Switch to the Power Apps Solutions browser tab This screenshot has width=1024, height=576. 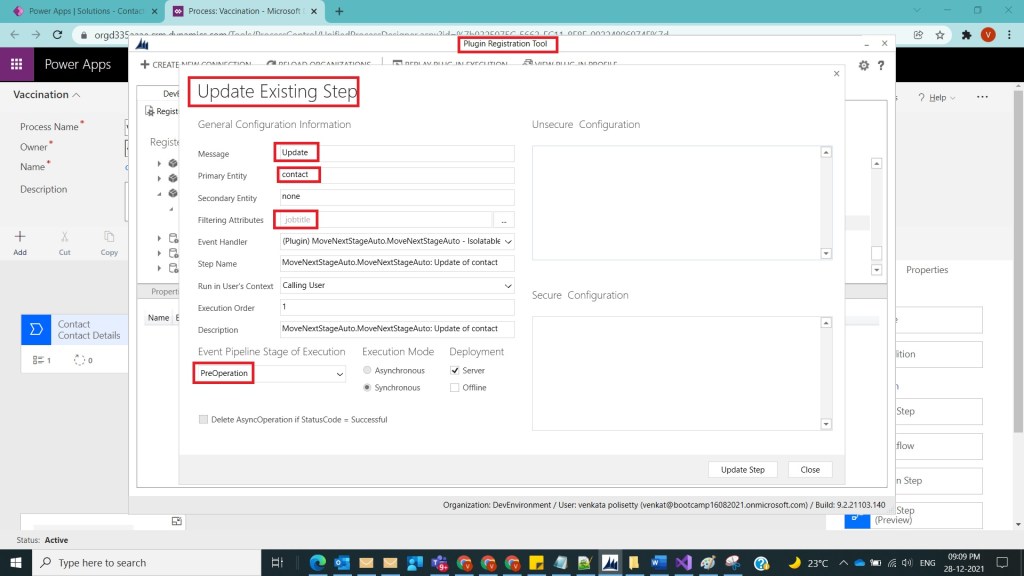pos(80,11)
